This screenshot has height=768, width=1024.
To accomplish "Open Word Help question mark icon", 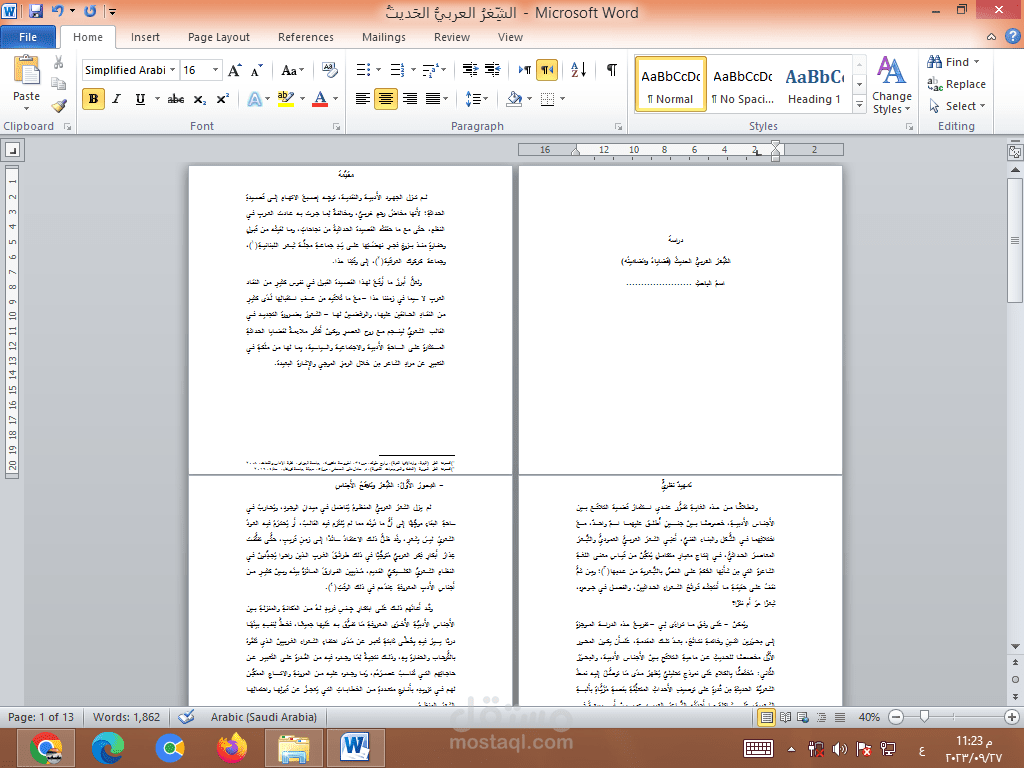I will click(1013, 37).
